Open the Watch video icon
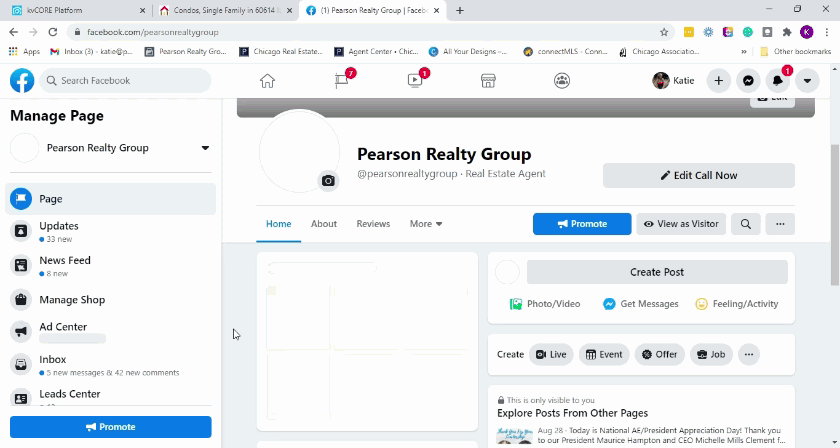This screenshot has width=840, height=448. point(415,80)
